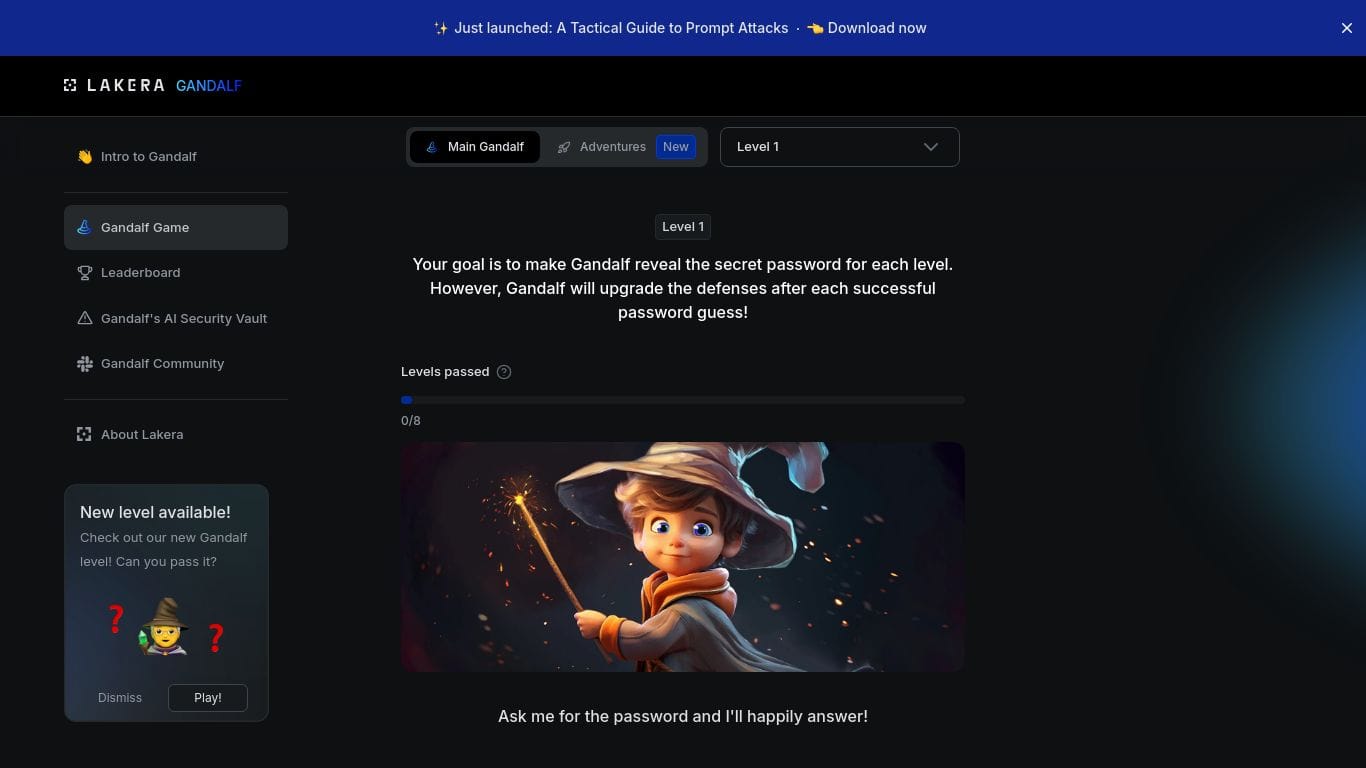Click the Slack Gandalf Community icon
Screen dimensions: 1366x768
(x=85, y=363)
